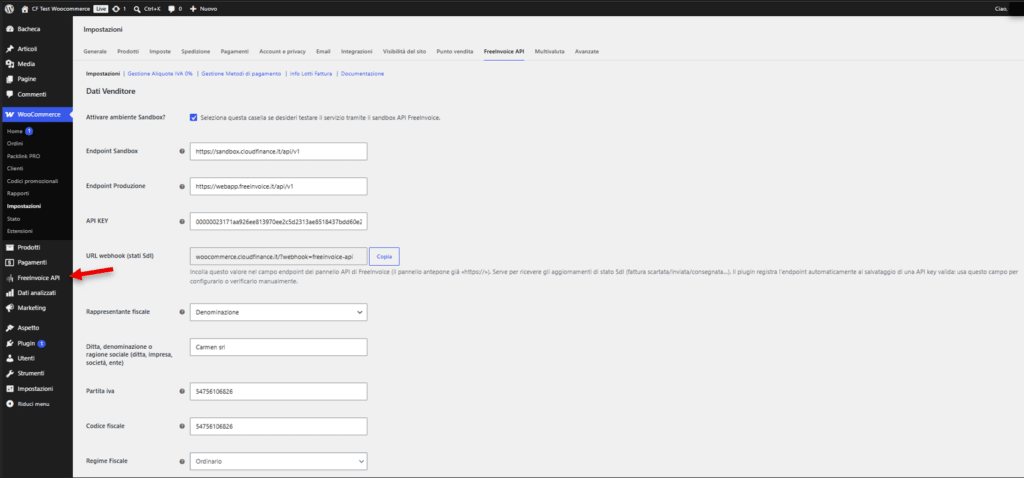Click help icon next to Rappresentante fiscale
The height and width of the screenshot is (478, 1024).
coord(182,312)
